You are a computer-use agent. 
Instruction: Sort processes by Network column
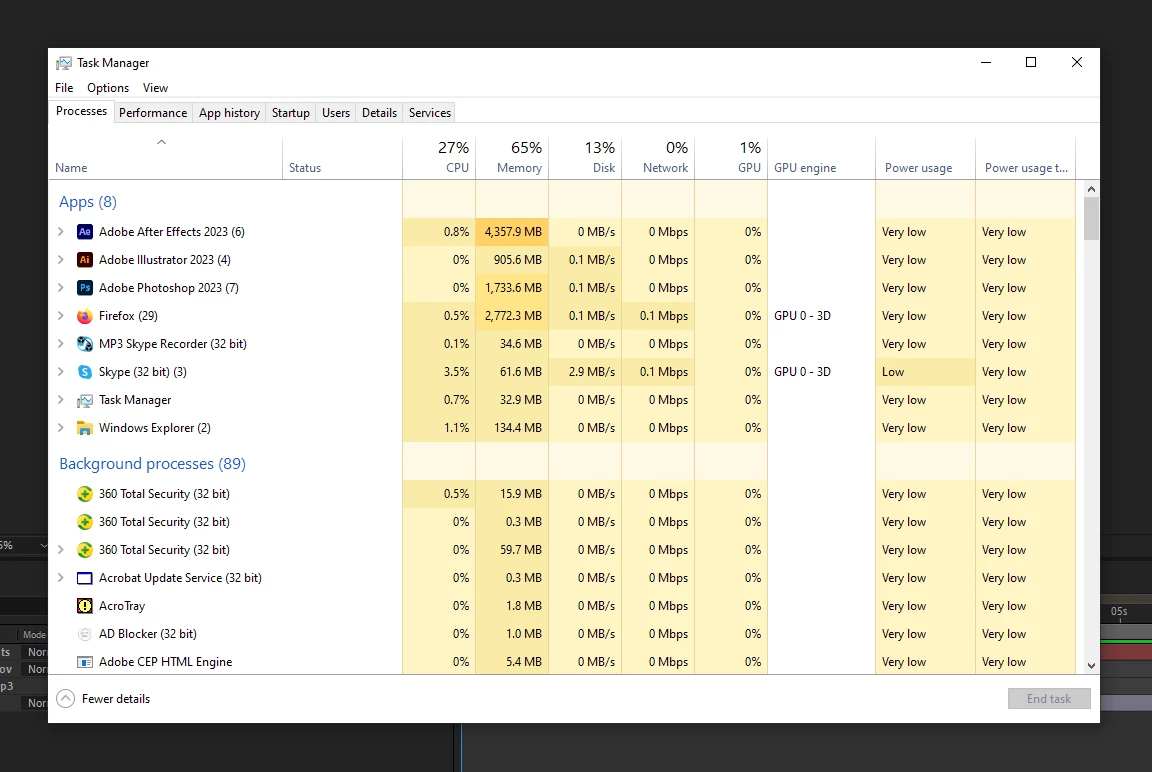658,159
